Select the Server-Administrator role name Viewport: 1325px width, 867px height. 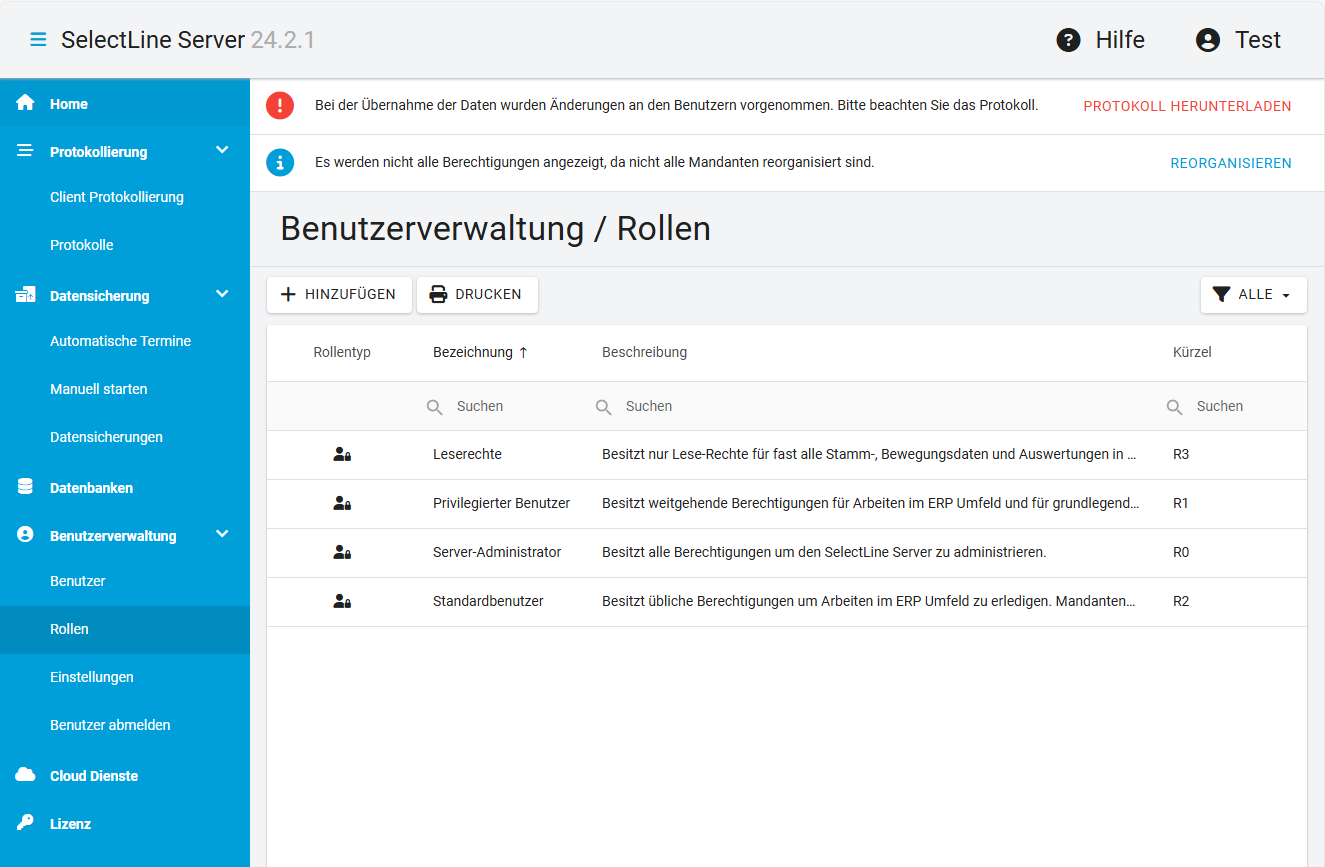tap(497, 552)
